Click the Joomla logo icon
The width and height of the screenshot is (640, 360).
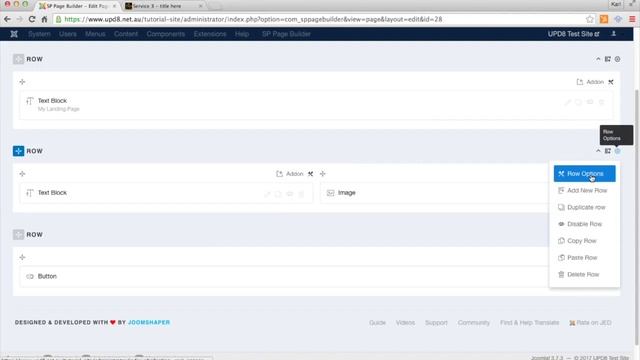[14, 34]
